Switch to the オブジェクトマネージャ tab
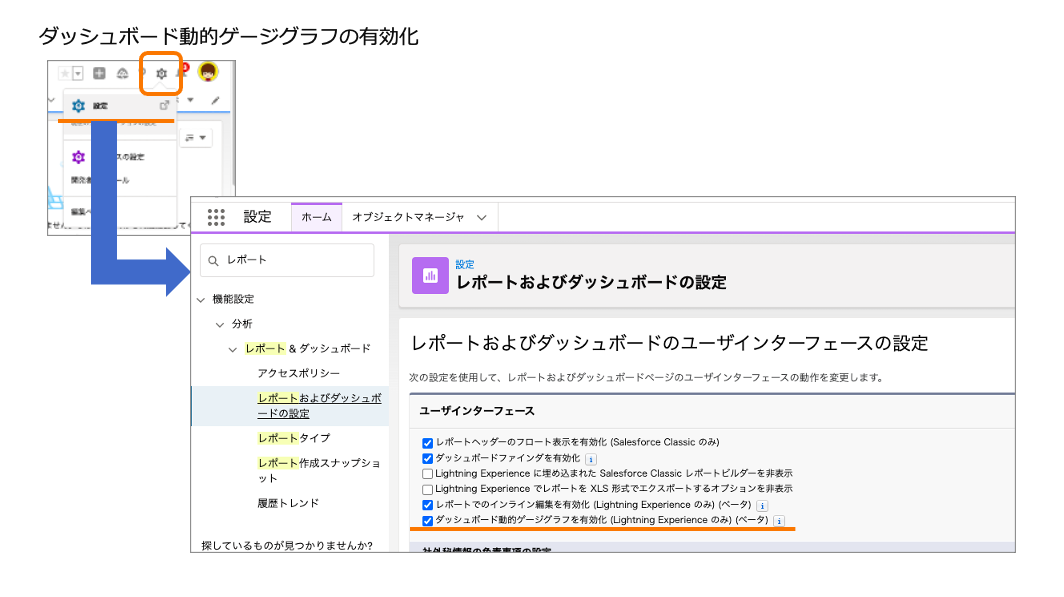 pyautogui.click(x=408, y=217)
